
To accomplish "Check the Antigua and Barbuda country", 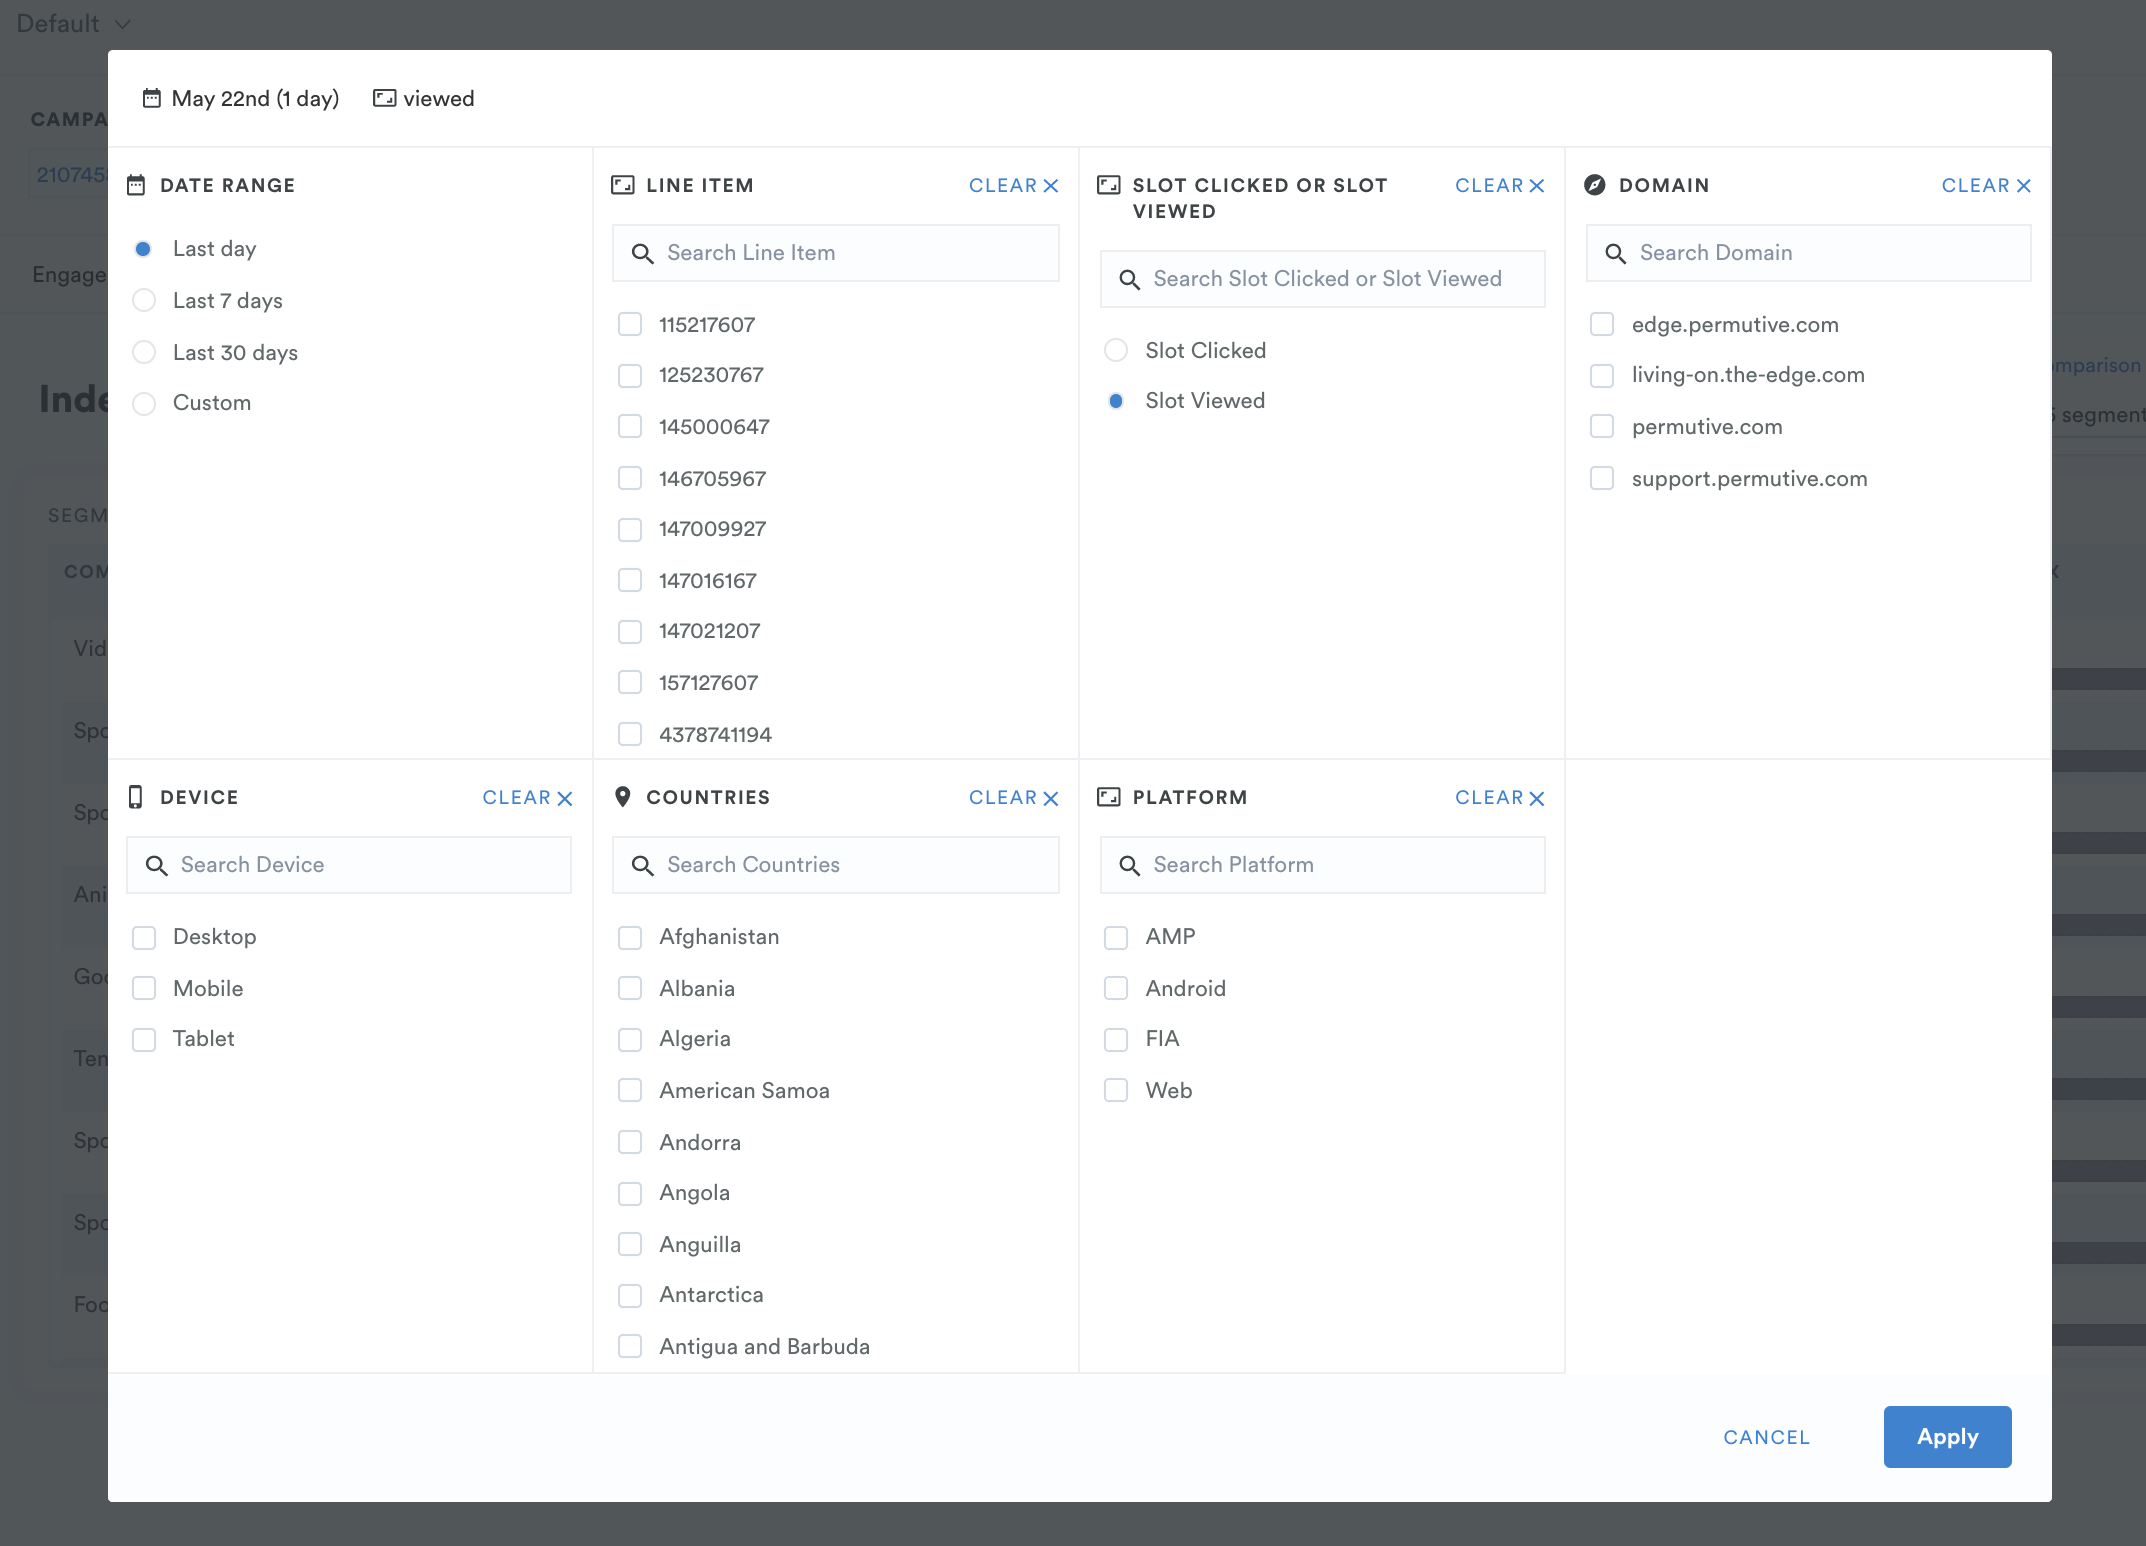I will pyautogui.click(x=630, y=1346).
